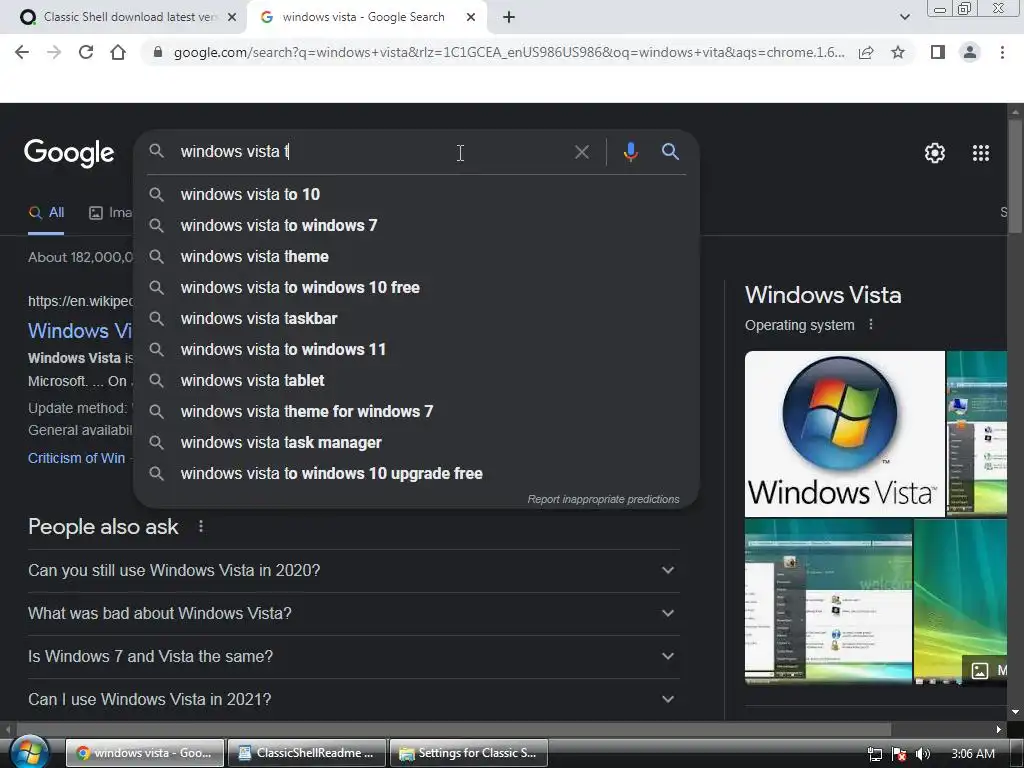1024x768 pixels.
Task: Open Google settings gear icon
Action: [x=935, y=153]
